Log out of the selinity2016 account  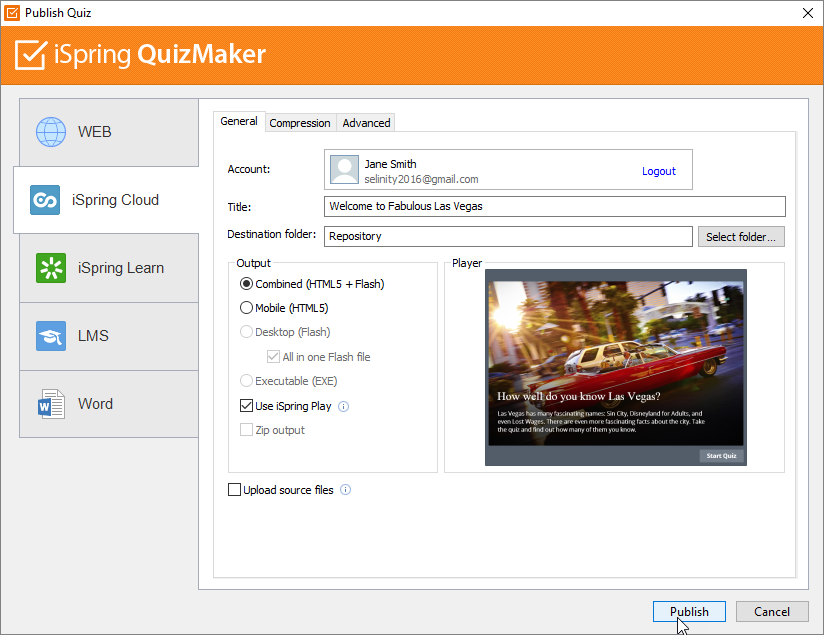tap(659, 171)
